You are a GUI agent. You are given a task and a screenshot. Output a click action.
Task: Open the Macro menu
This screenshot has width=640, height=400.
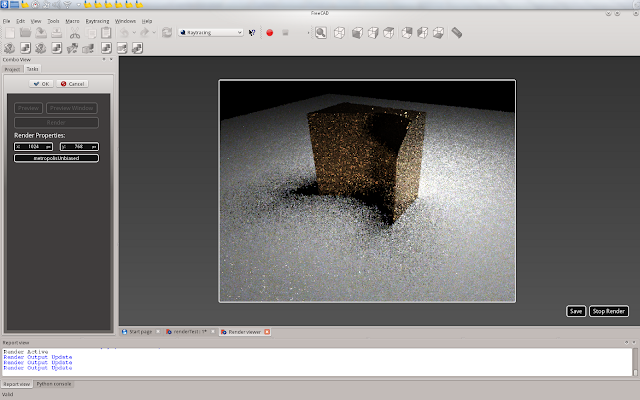(73, 20)
